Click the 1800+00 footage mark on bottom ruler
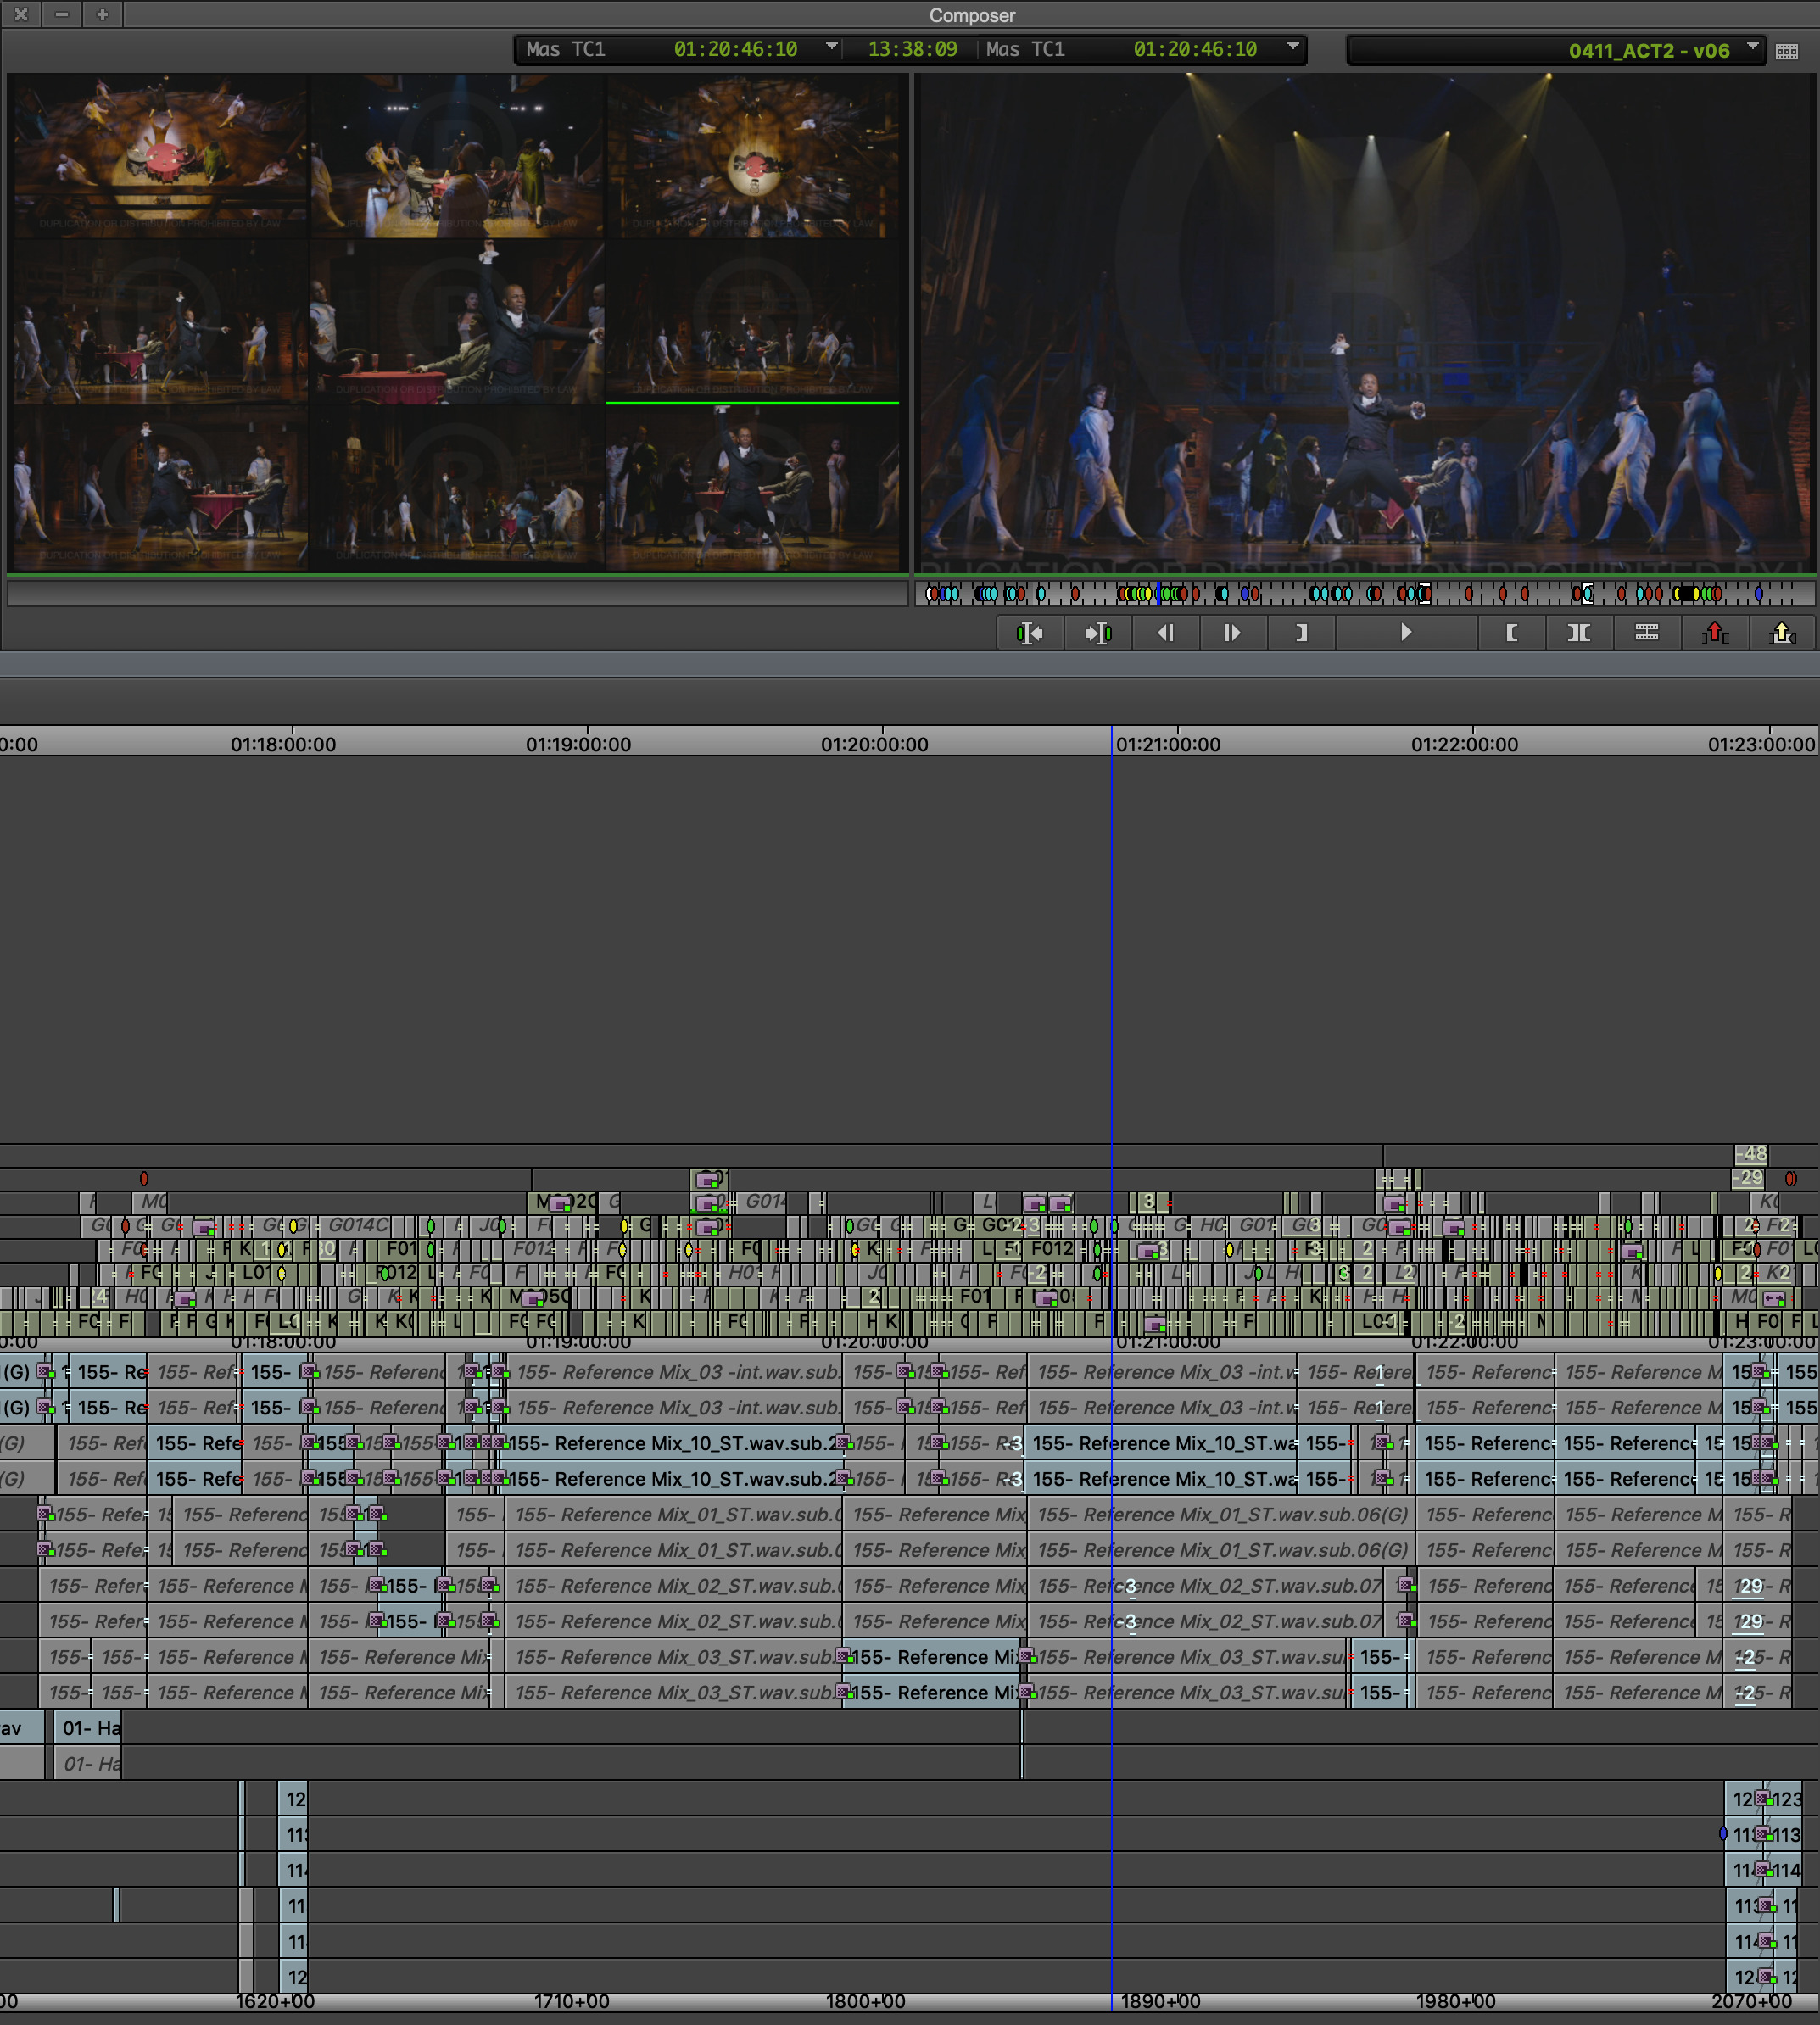Viewport: 1820px width, 2025px height. (x=865, y=2001)
